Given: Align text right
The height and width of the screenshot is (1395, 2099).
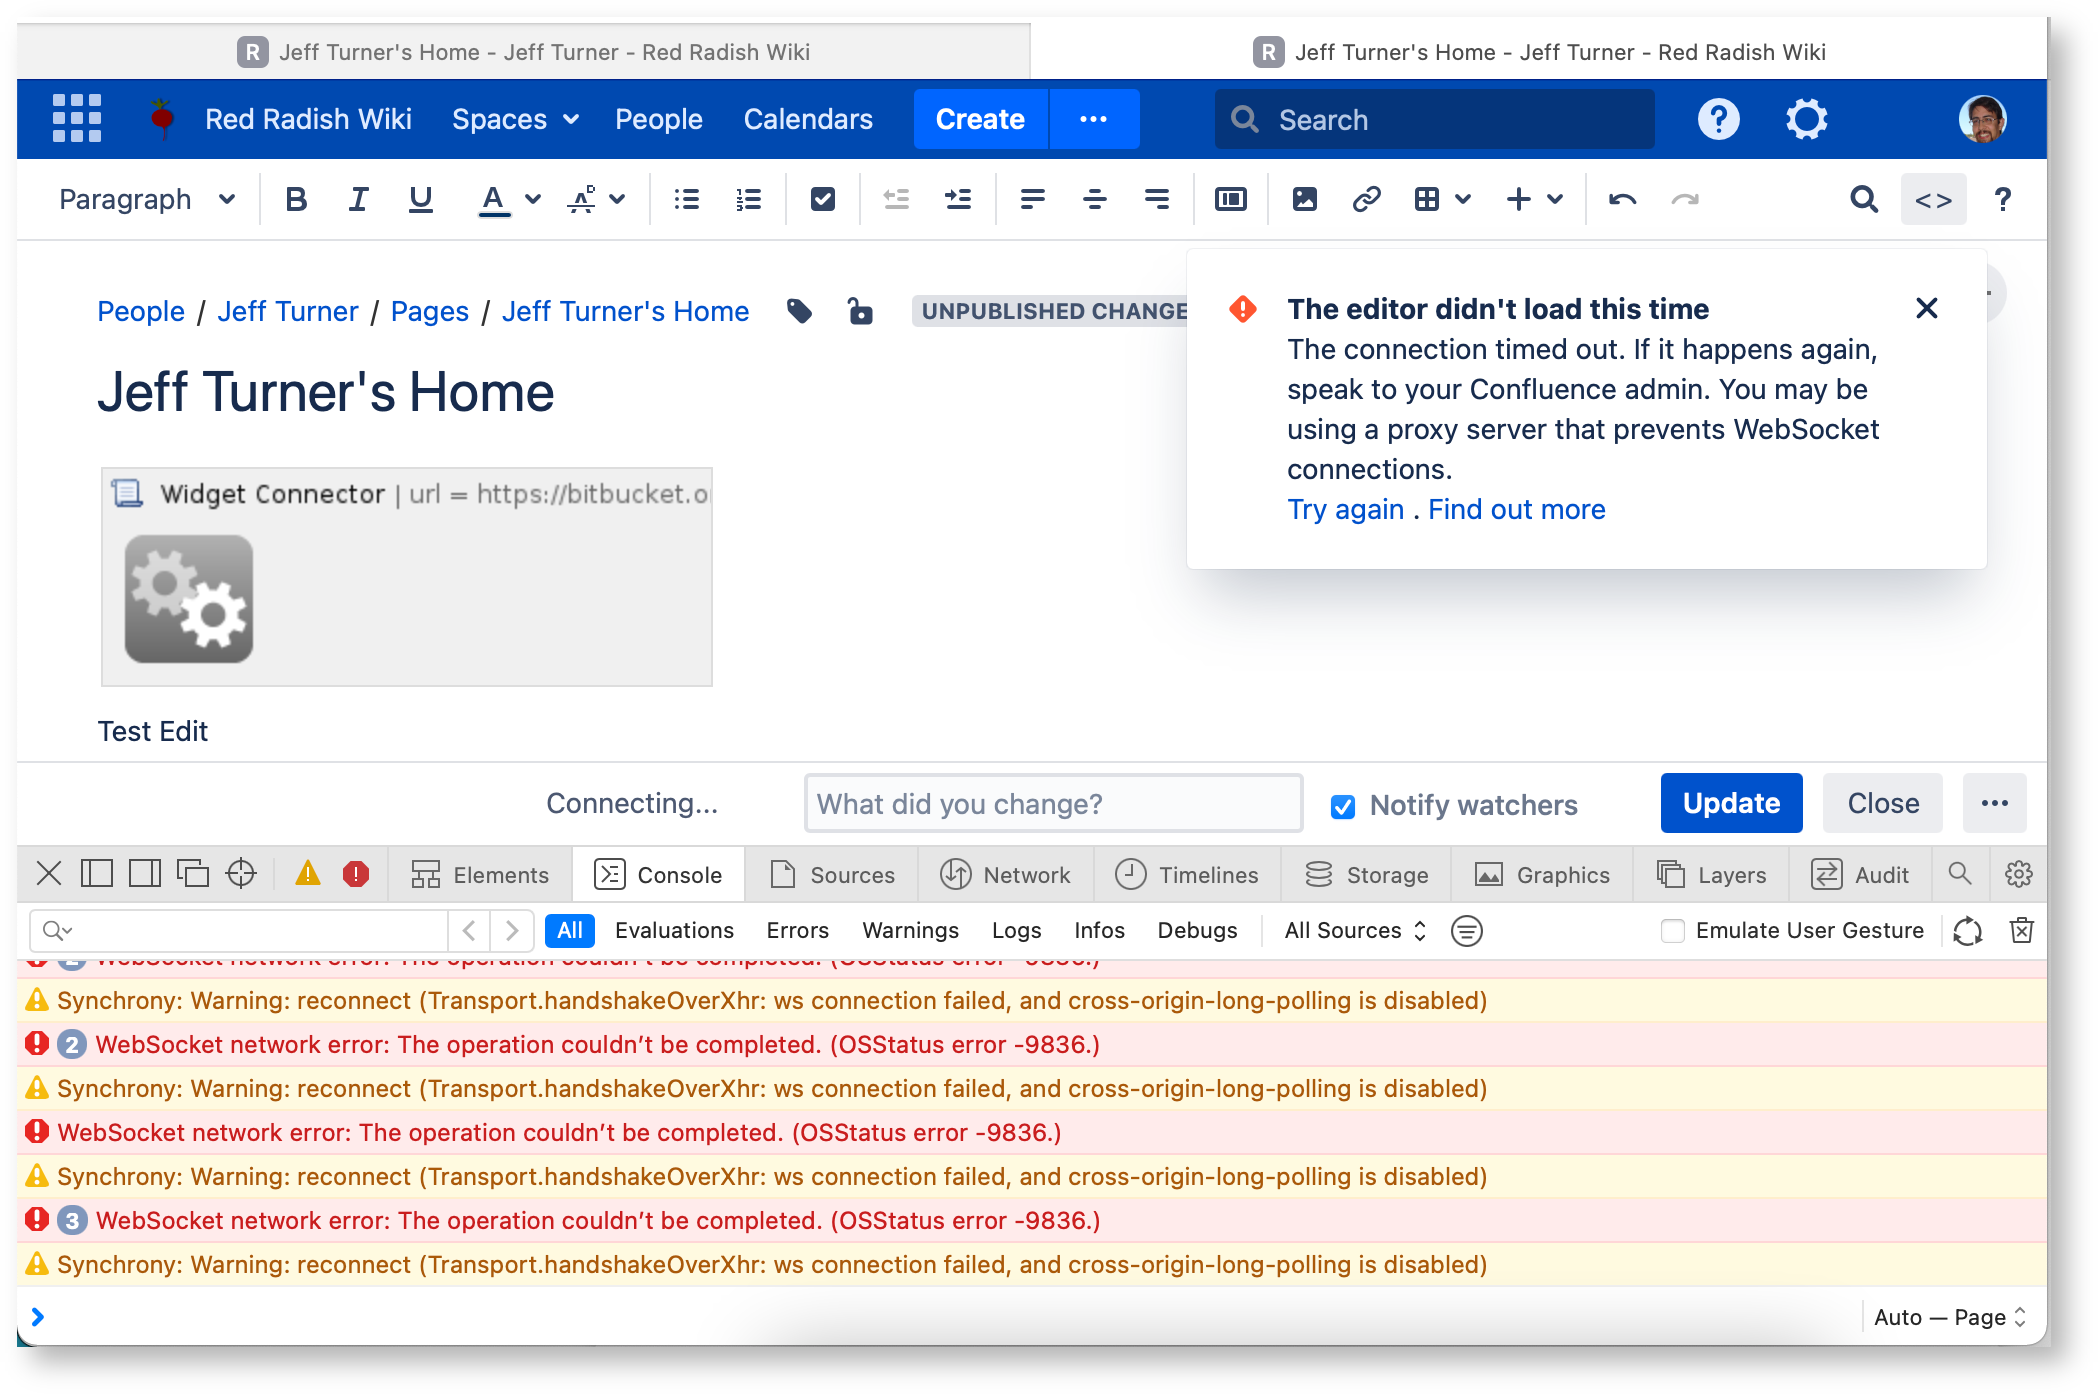Looking at the screenshot, I should [x=1156, y=199].
